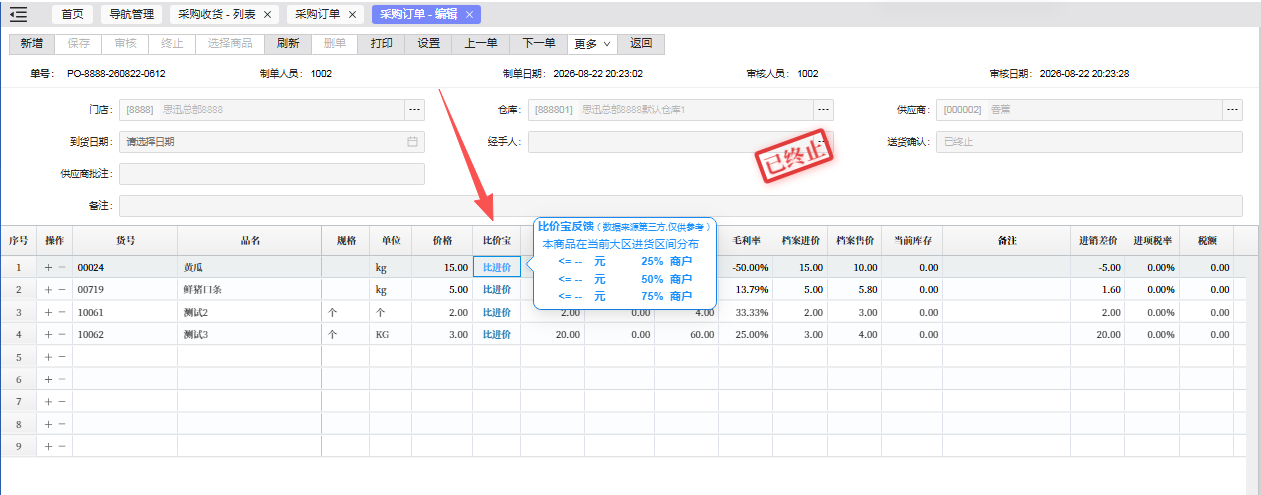Open the 仓库 lookup ellipsis button
The height and width of the screenshot is (495, 1261).
tap(823, 110)
